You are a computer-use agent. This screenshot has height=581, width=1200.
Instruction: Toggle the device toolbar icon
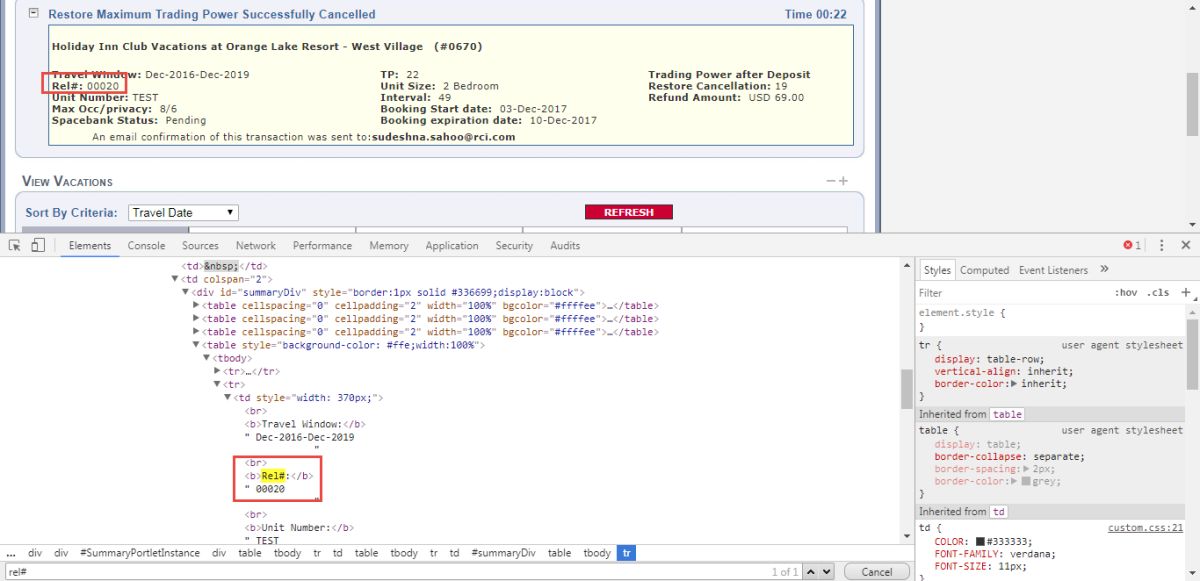38,245
